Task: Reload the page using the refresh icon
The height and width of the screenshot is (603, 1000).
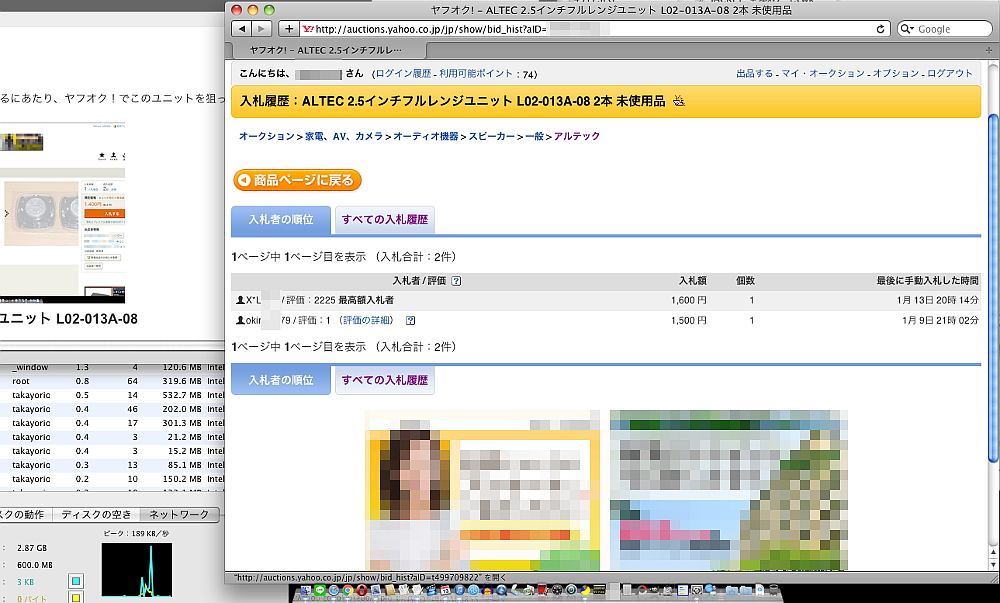Action: [x=880, y=29]
